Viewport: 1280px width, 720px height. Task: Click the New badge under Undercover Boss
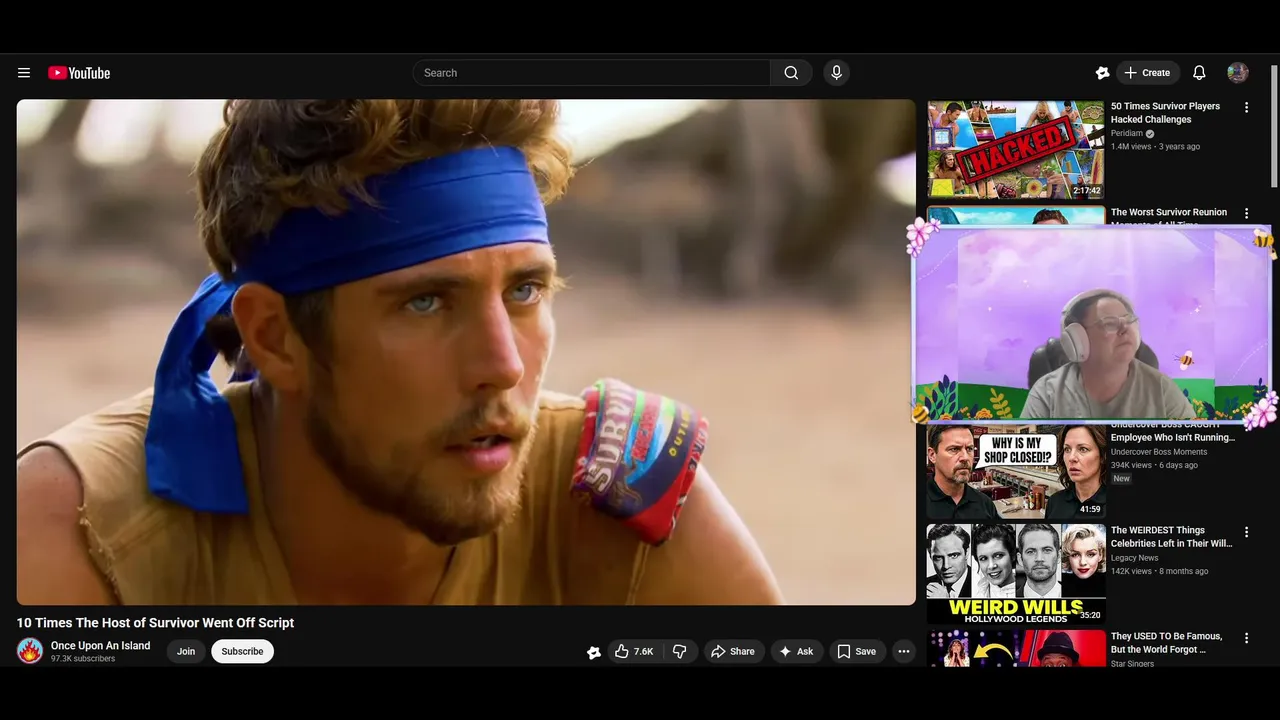point(1122,479)
